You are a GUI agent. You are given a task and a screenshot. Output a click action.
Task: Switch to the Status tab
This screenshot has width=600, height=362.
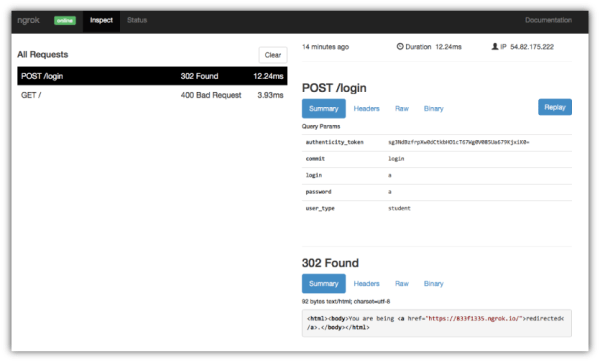pyautogui.click(x=137, y=20)
